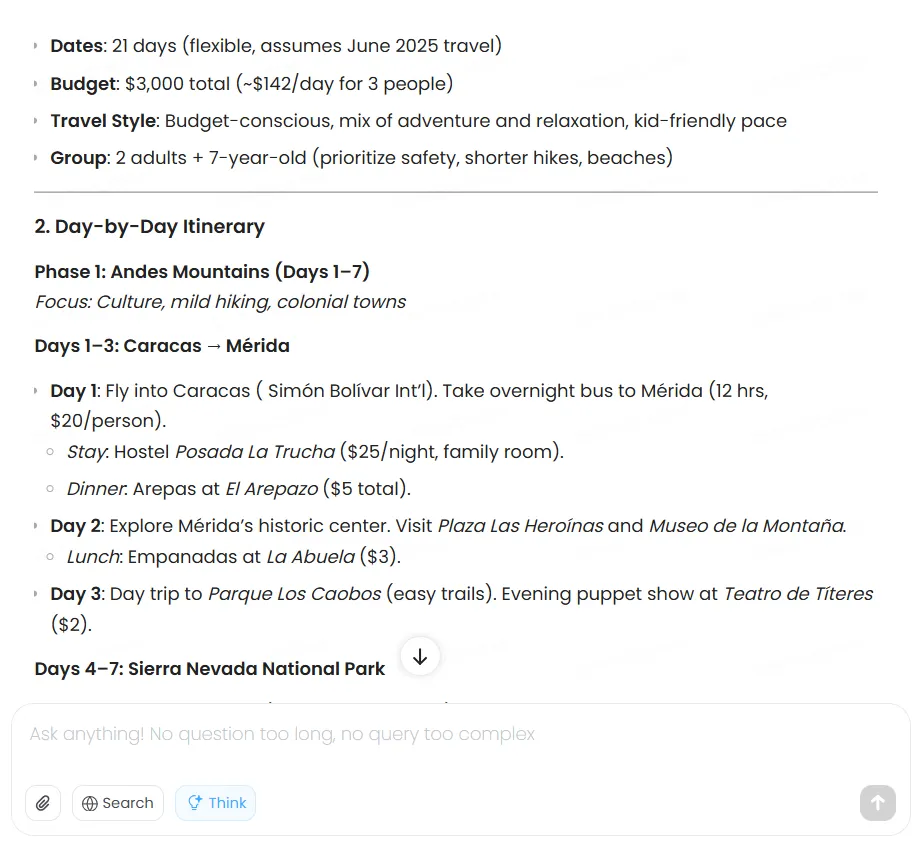
Task: Click the Teatro de Títeres text
Action: [798, 594]
